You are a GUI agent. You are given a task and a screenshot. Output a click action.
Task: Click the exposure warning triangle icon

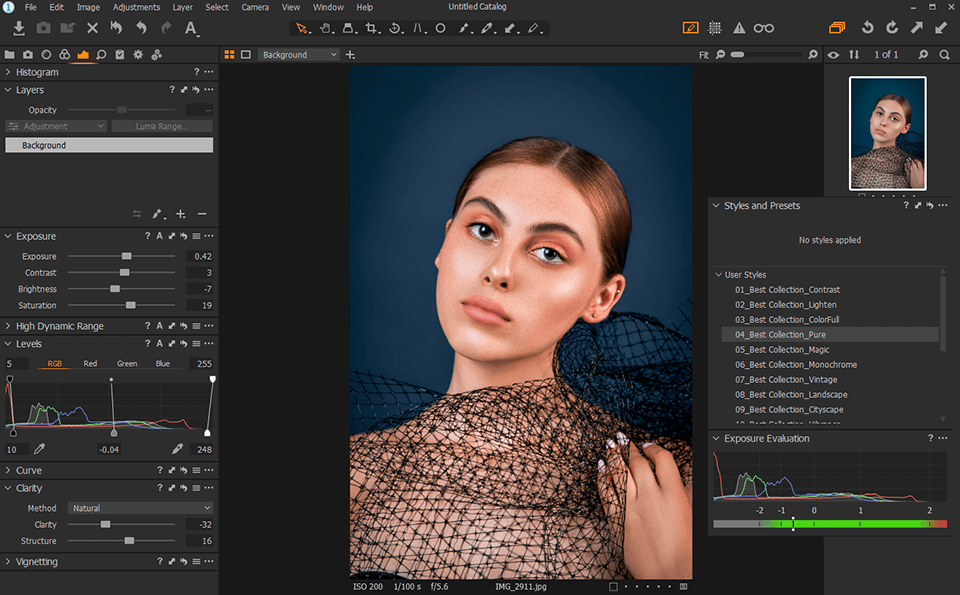pyautogui.click(x=738, y=28)
